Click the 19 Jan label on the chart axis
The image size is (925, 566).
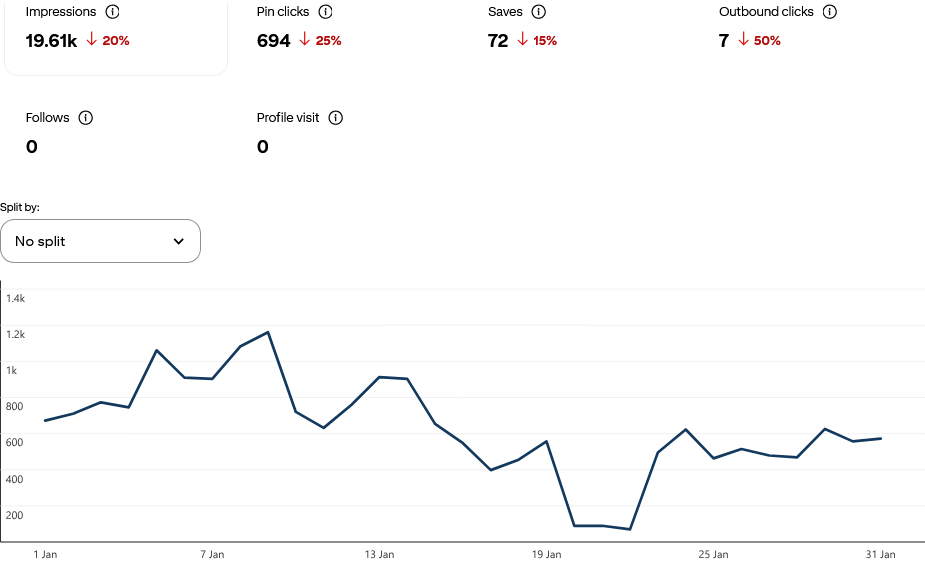click(547, 554)
